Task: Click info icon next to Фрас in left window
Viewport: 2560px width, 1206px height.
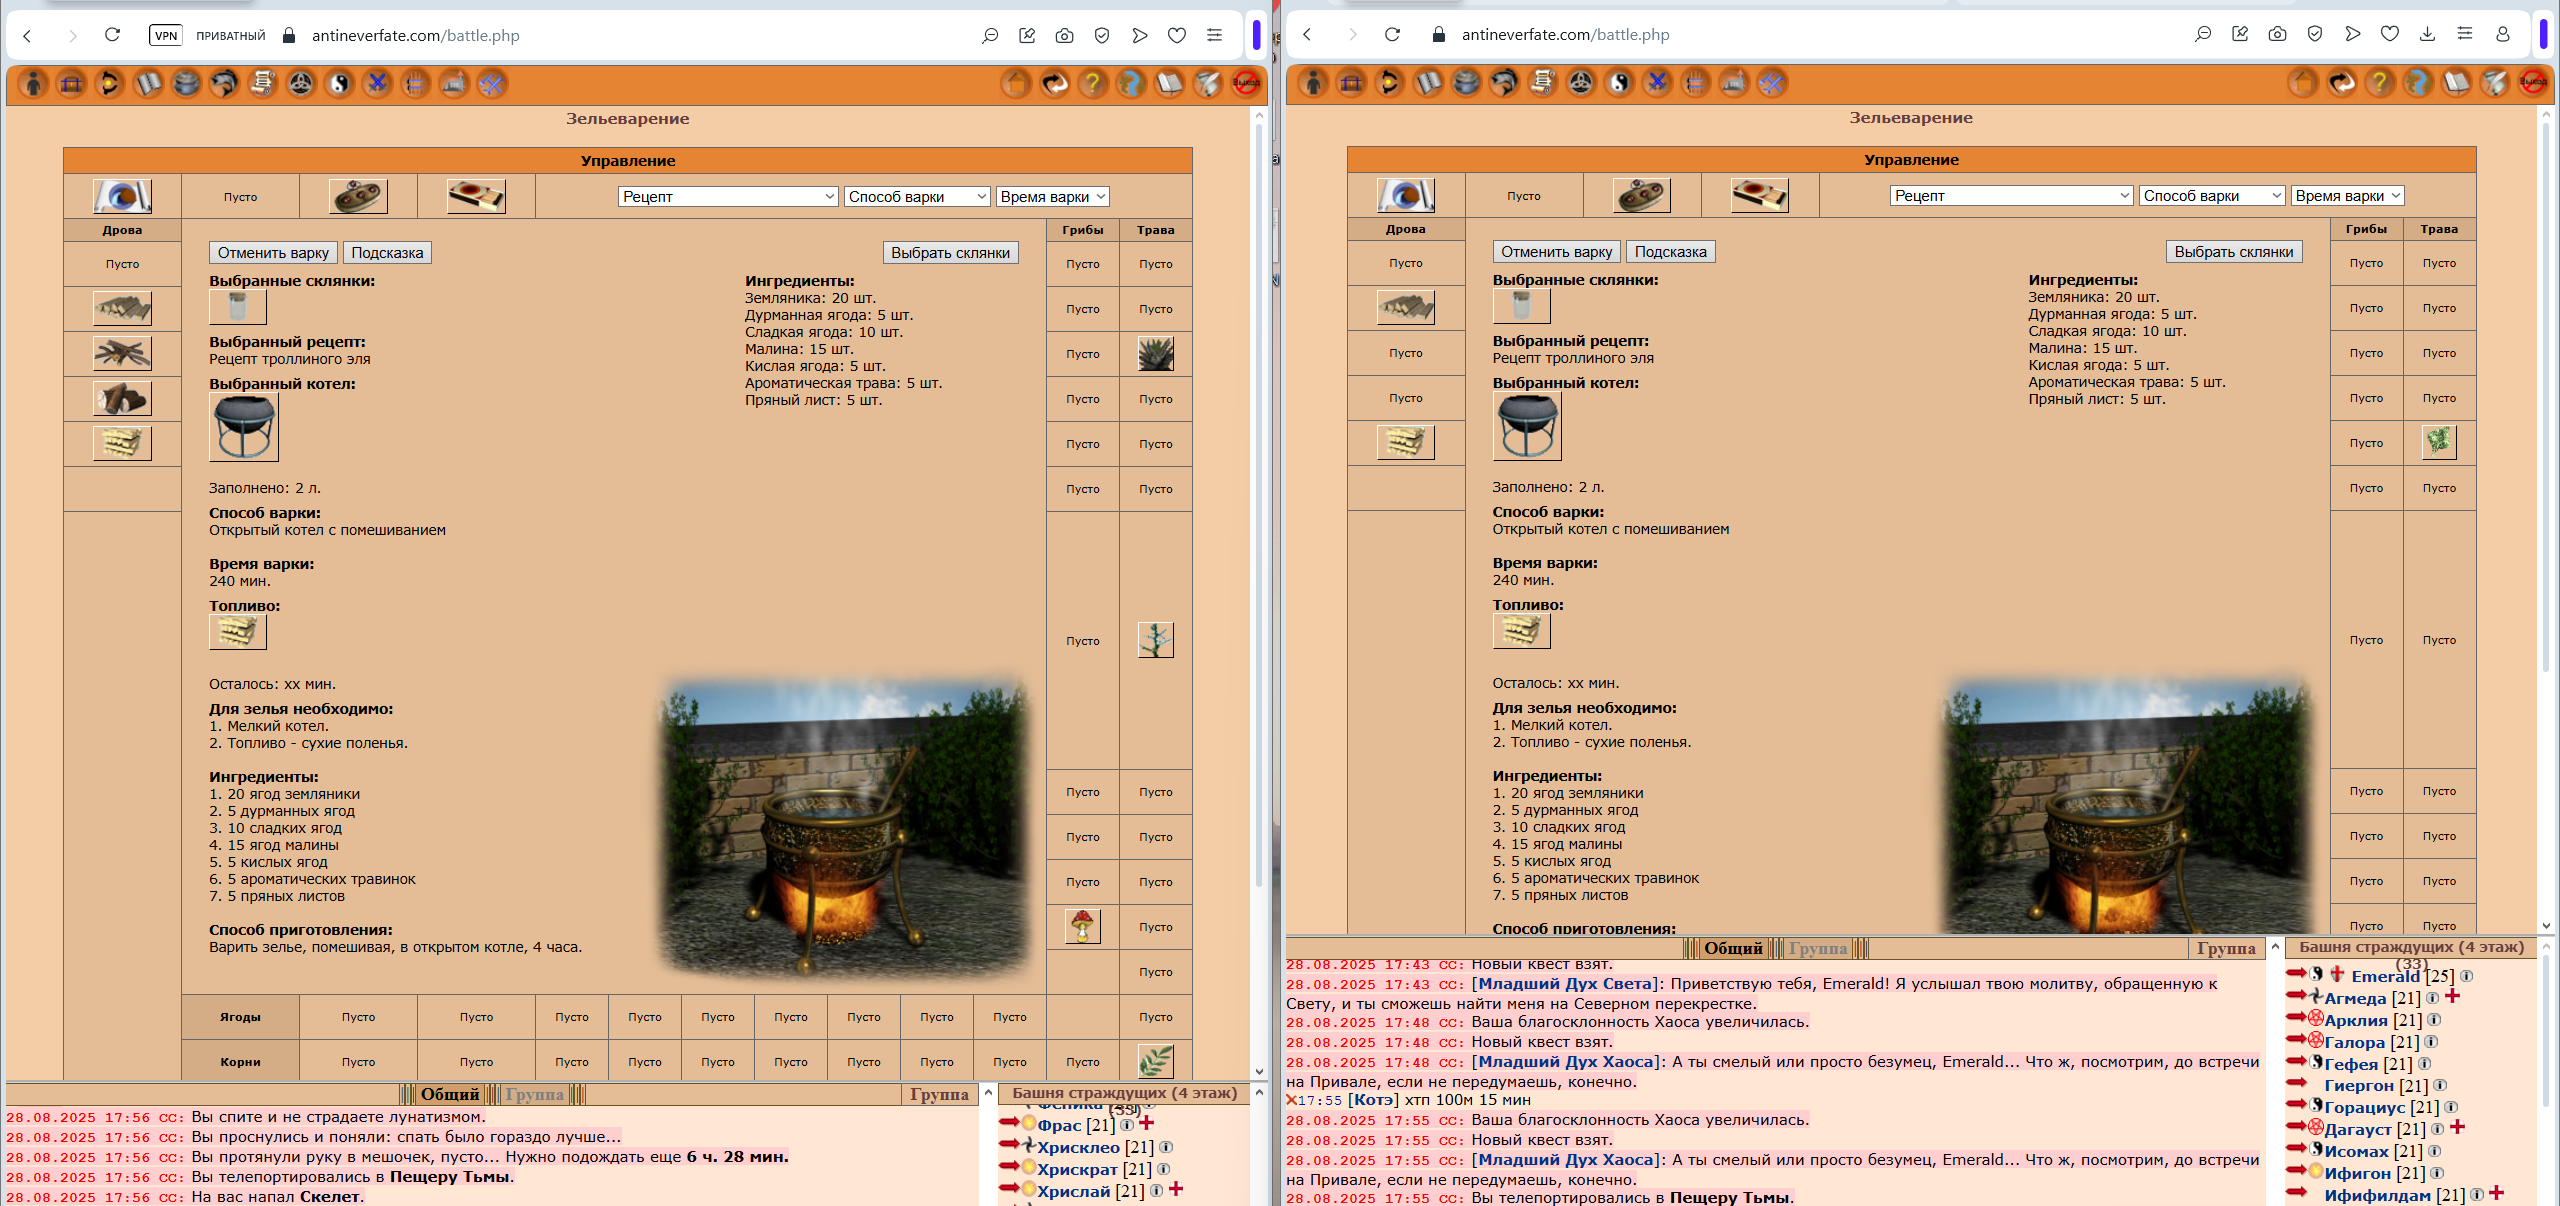Action: 1127,1125
